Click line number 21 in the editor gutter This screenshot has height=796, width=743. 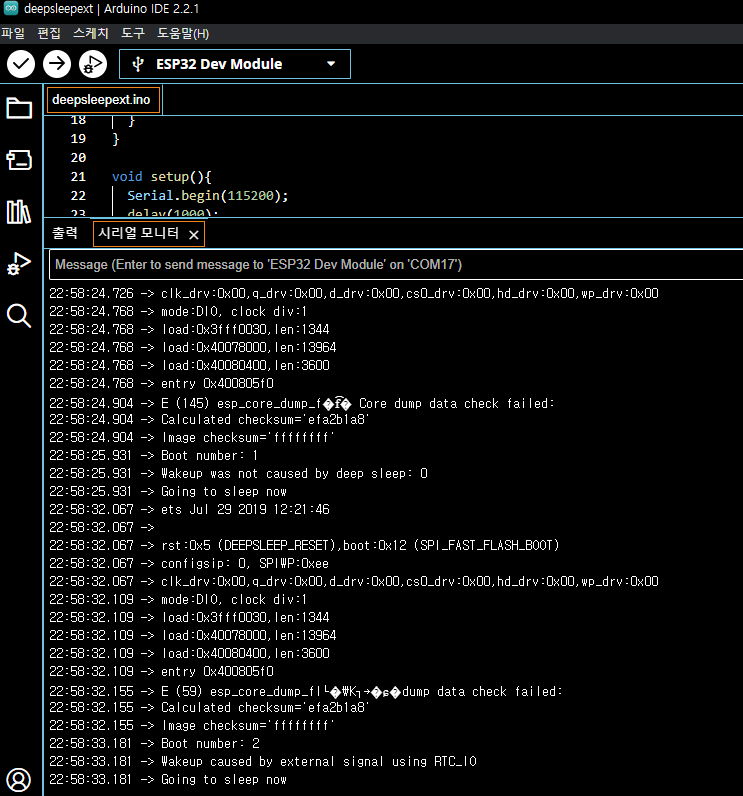click(x=78, y=177)
